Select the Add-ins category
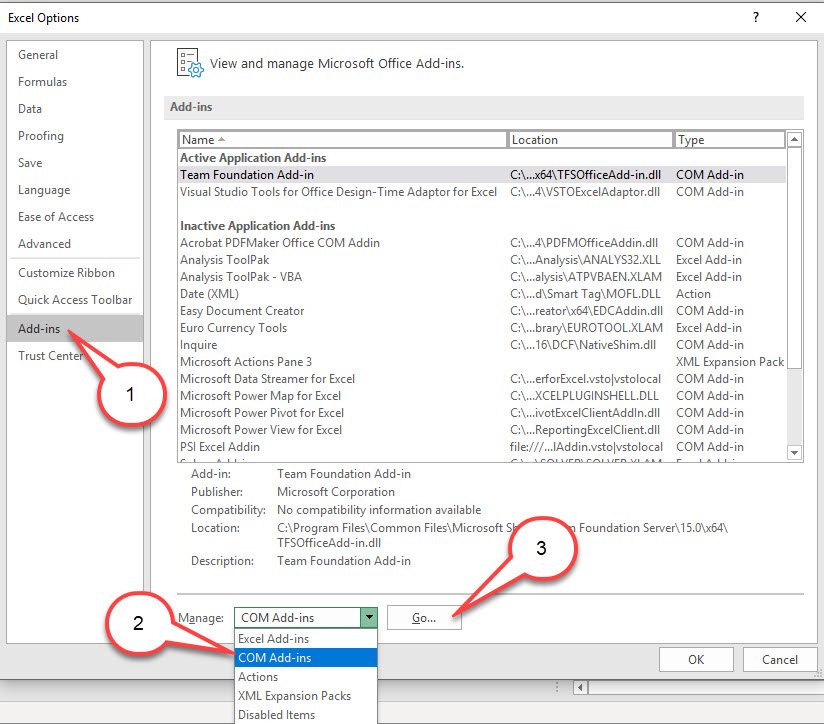Viewport: 824px width, 724px height. tap(75, 329)
